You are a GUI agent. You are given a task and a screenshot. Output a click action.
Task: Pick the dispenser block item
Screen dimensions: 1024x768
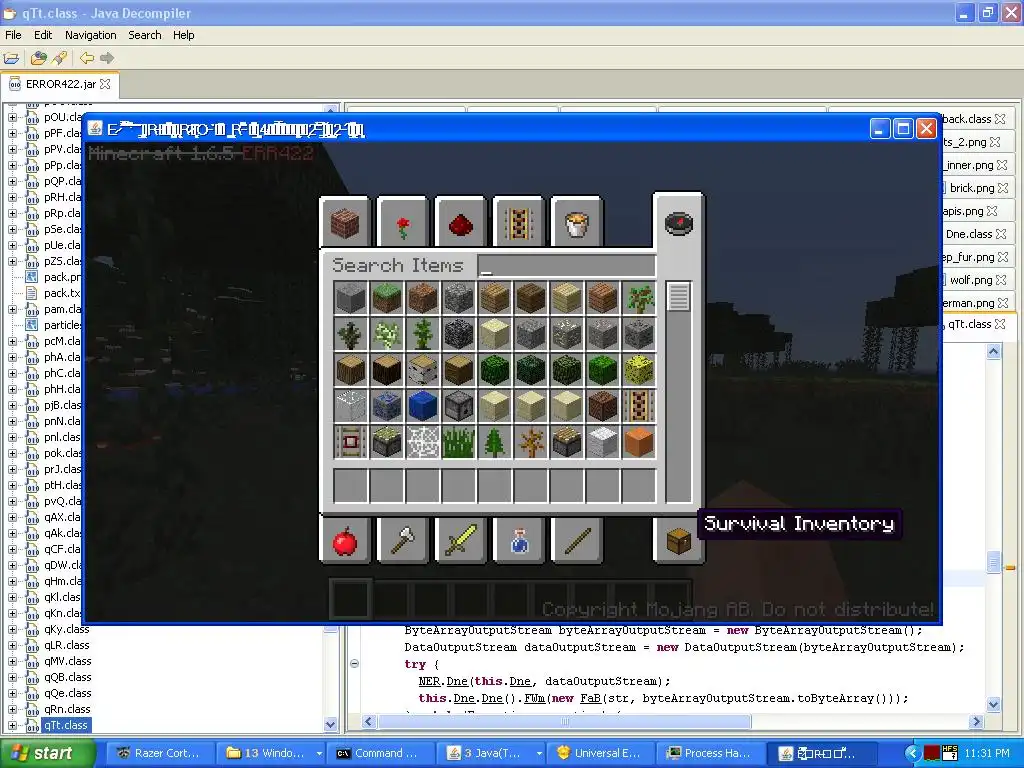pyautogui.click(x=458, y=406)
